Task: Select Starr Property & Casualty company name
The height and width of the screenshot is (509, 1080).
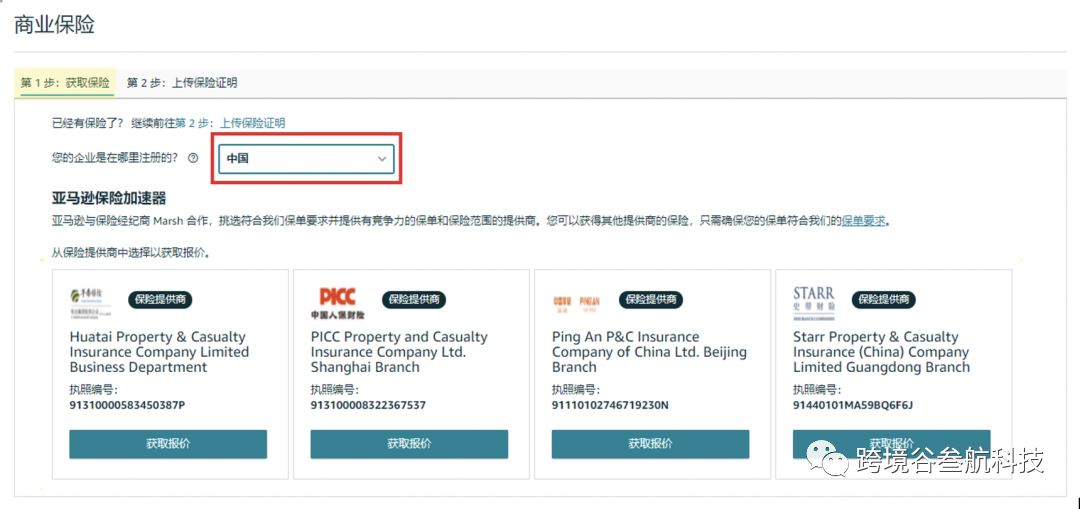Action: point(881,352)
